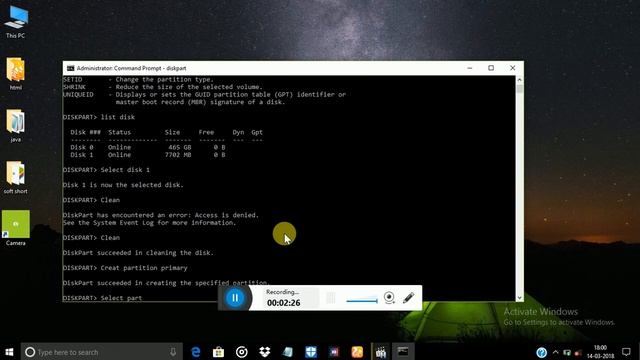
Task: Open the blue shield app on taskbar
Action: 311,352
